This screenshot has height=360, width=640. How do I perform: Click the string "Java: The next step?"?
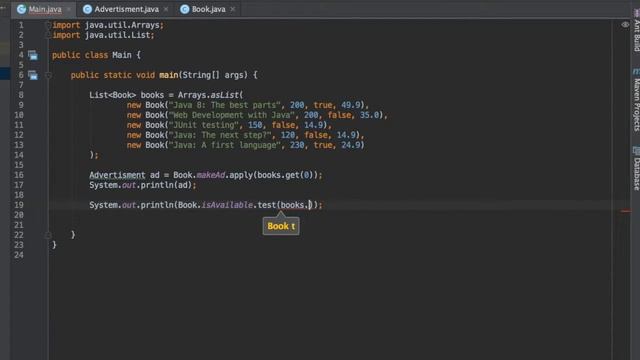pos(220,135)
